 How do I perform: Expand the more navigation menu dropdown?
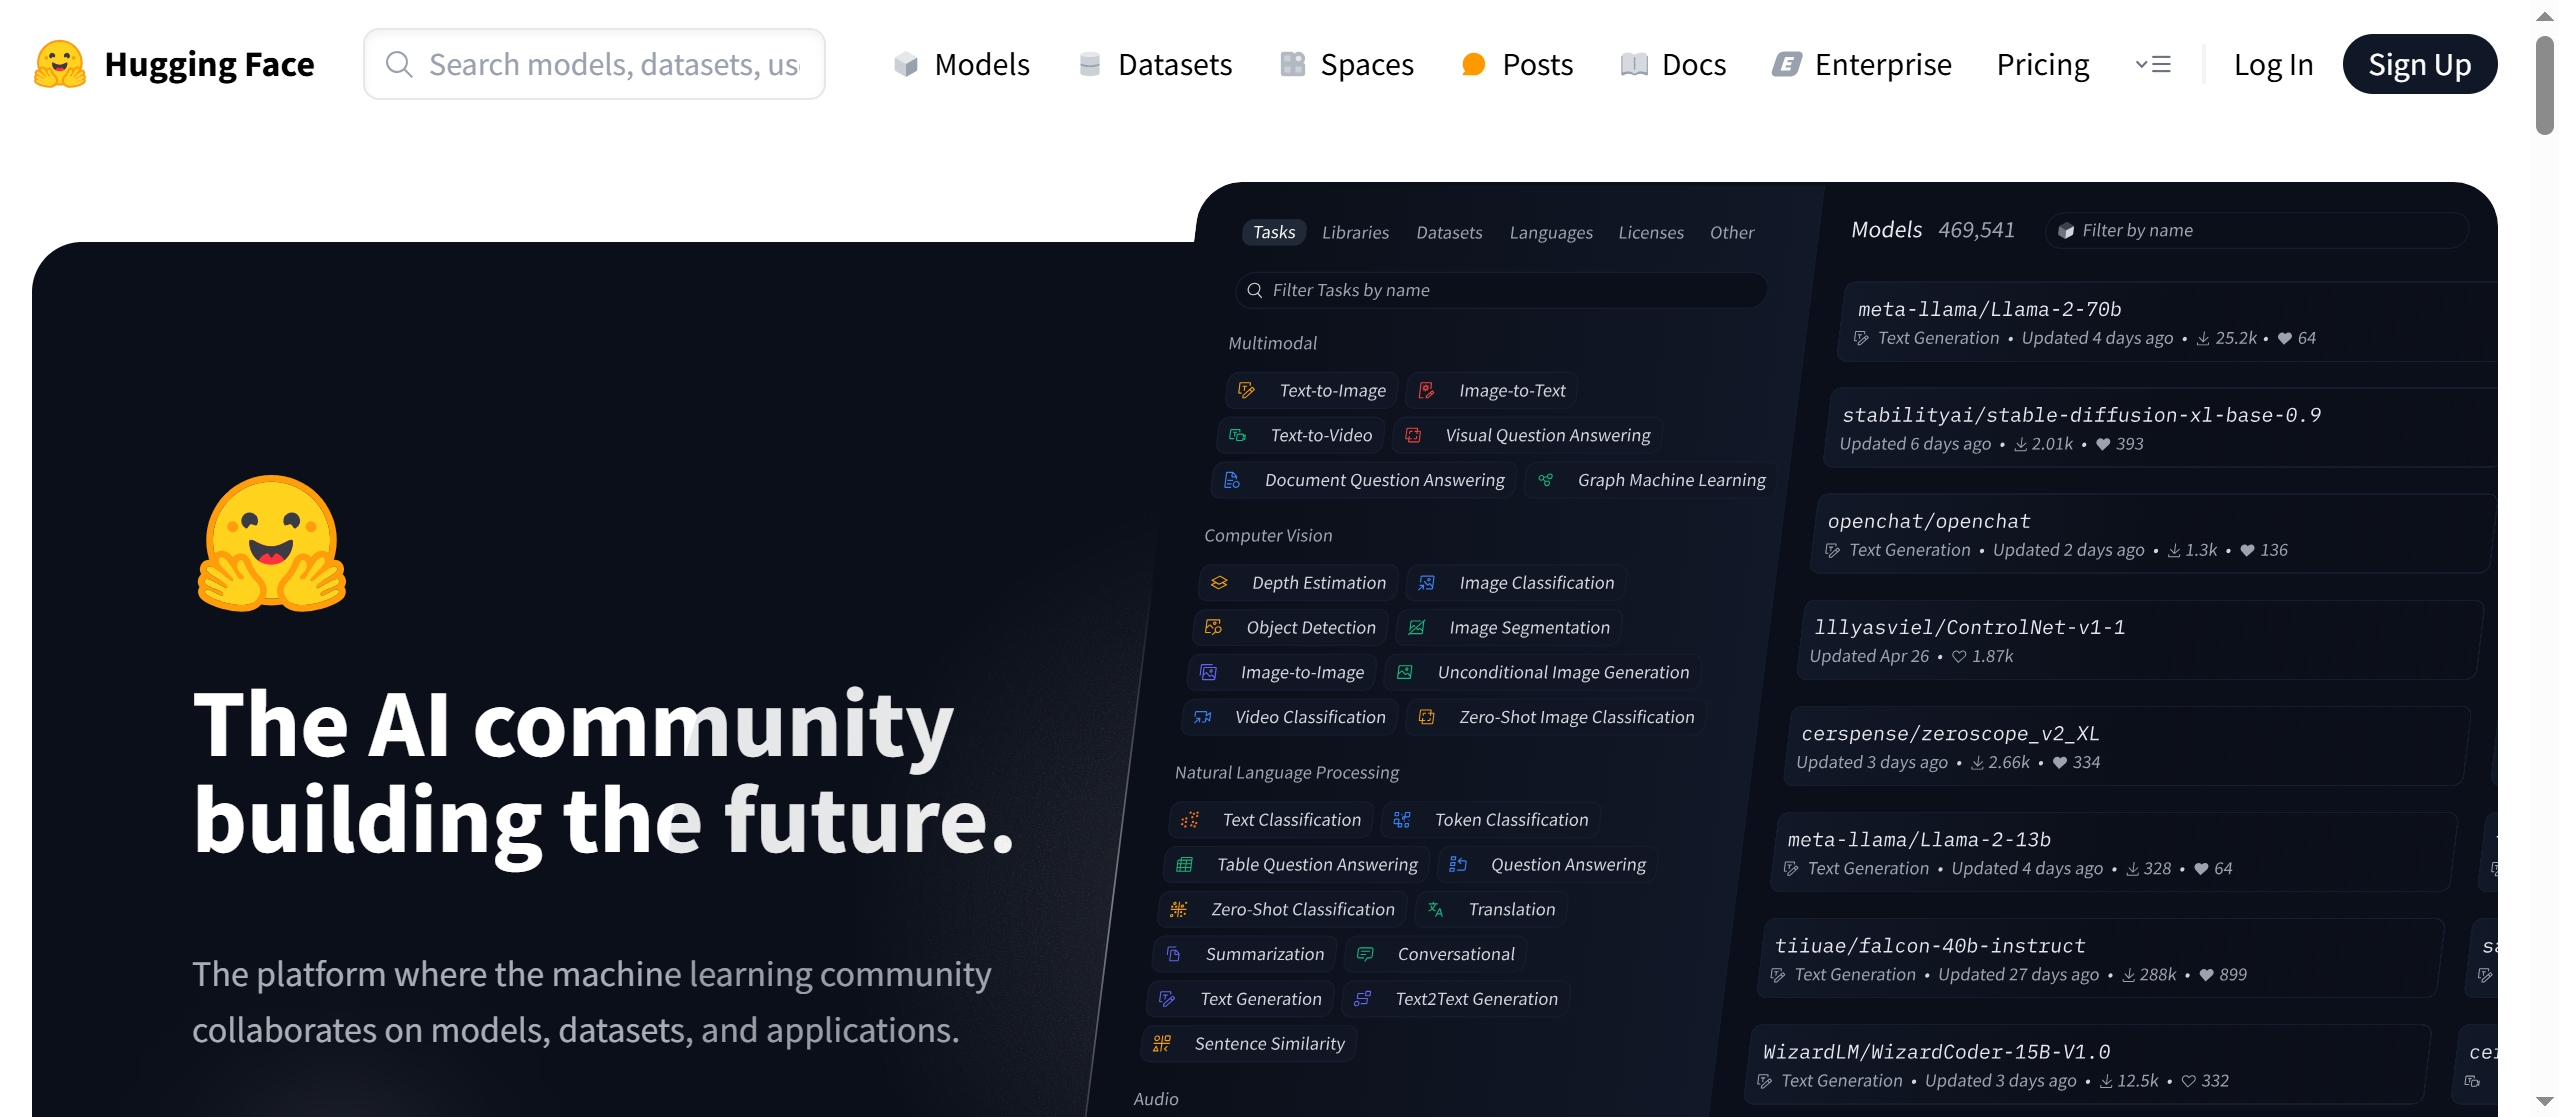point(2153,65)
